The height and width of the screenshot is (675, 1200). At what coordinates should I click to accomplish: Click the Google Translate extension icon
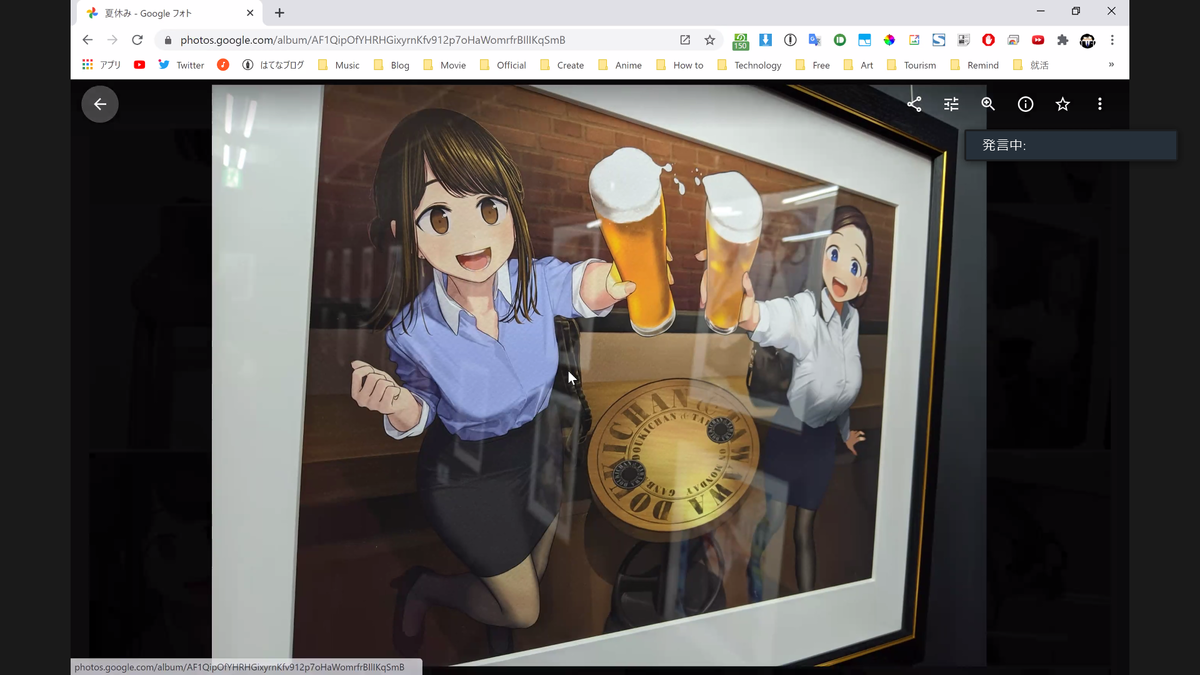(x=815, y=40)
